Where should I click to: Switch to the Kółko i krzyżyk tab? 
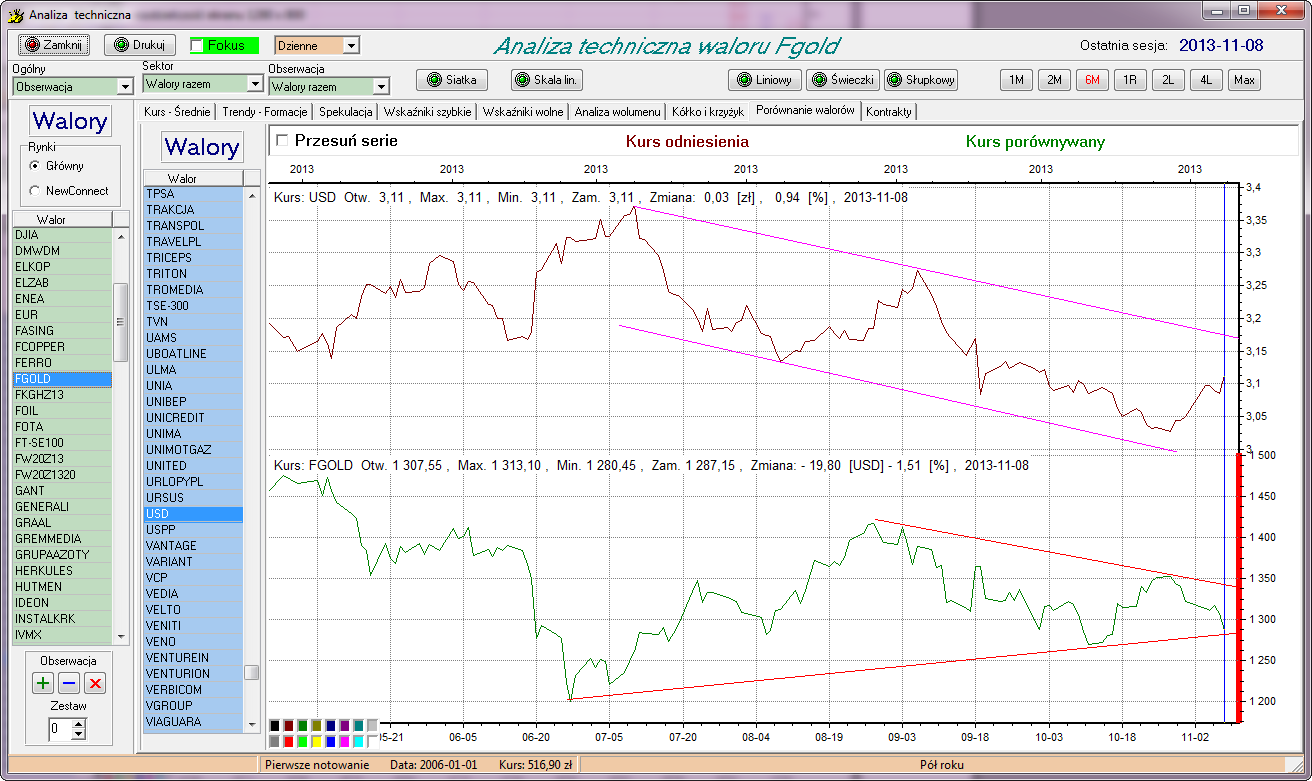click(x=708, y=112)
